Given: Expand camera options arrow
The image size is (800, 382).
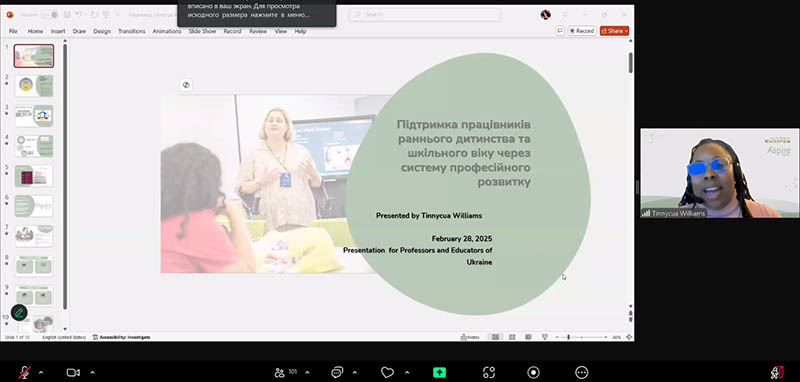Looking at the screenshot, I should click(x=92, y=373).
